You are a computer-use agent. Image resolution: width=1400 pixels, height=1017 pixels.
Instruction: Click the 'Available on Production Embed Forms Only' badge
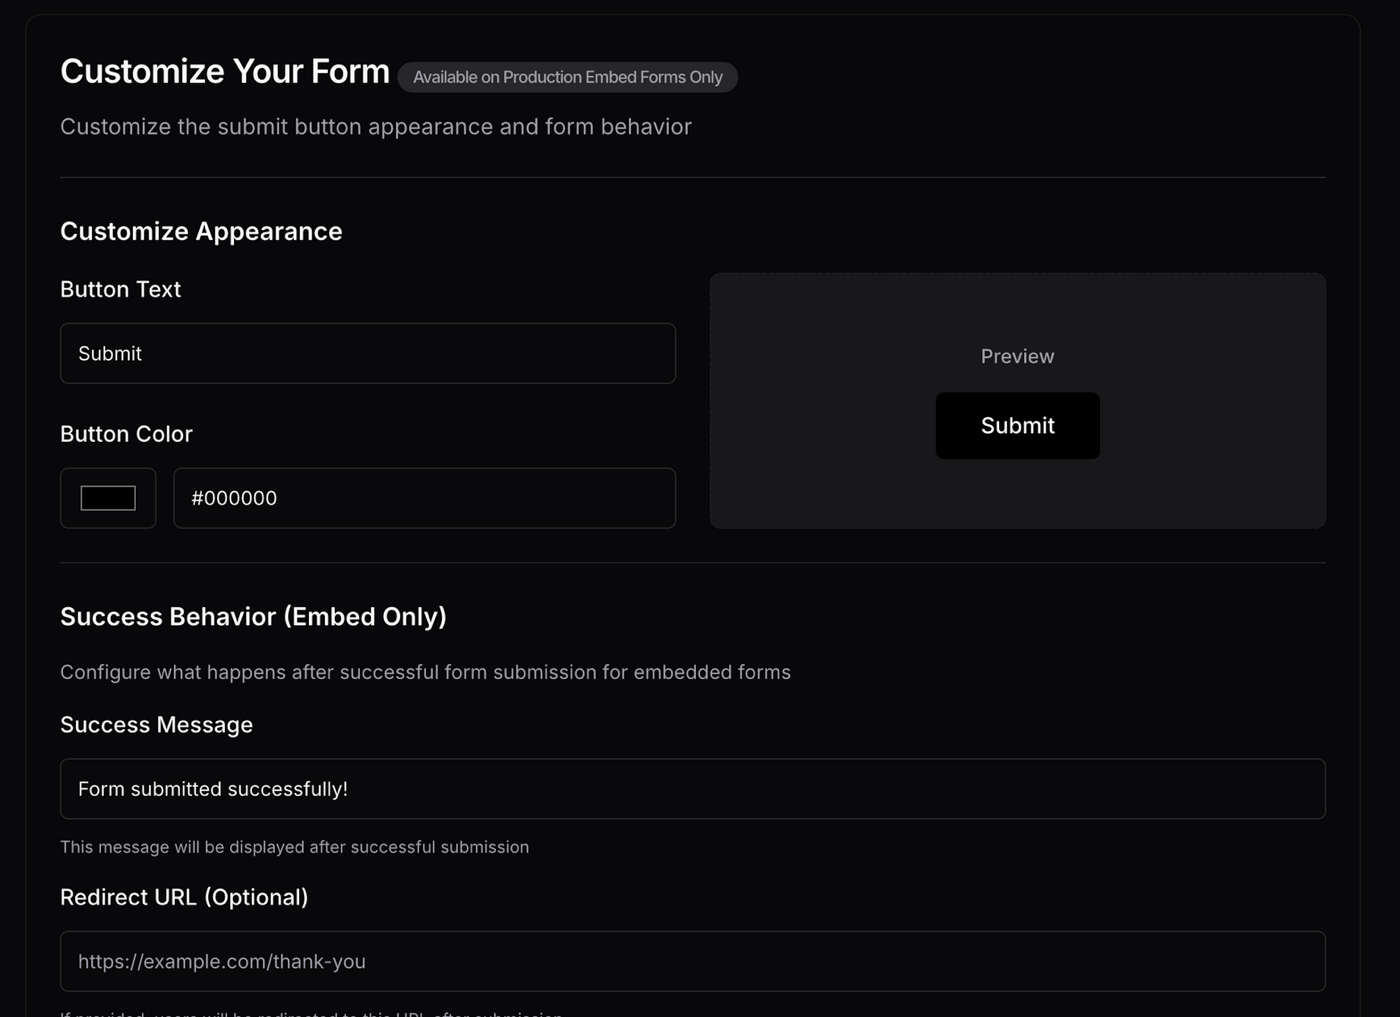pos(567,77)
